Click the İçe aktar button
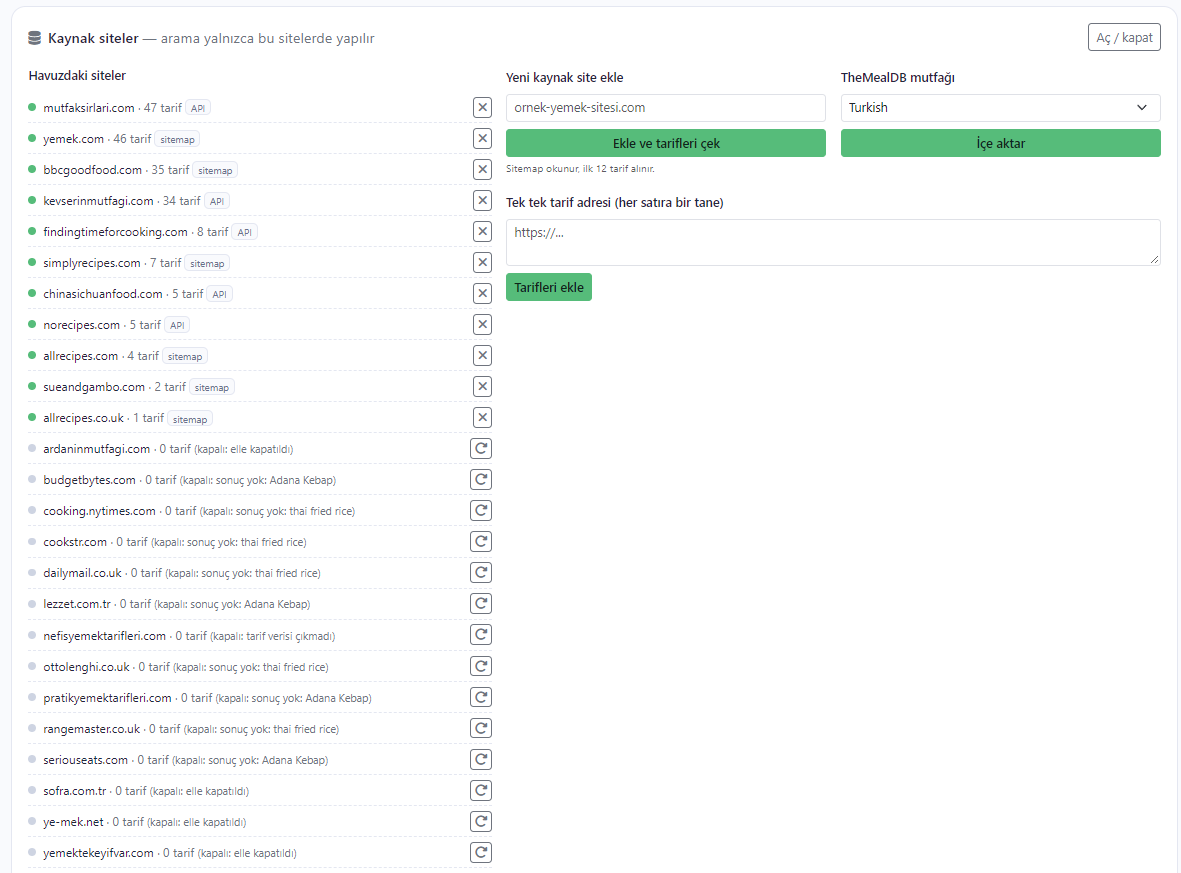The height and width of the screenshot is (873, 1181). point(1000,143)
